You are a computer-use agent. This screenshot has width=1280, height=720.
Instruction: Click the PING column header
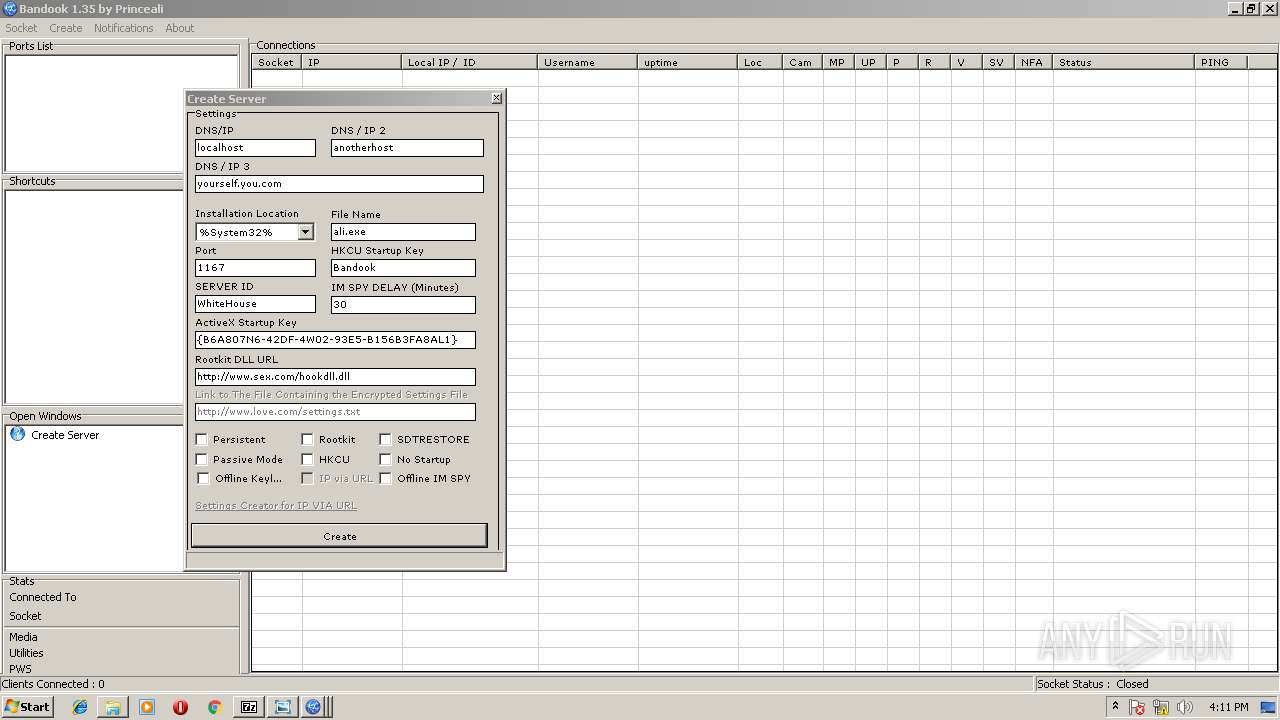[1221, 62]
